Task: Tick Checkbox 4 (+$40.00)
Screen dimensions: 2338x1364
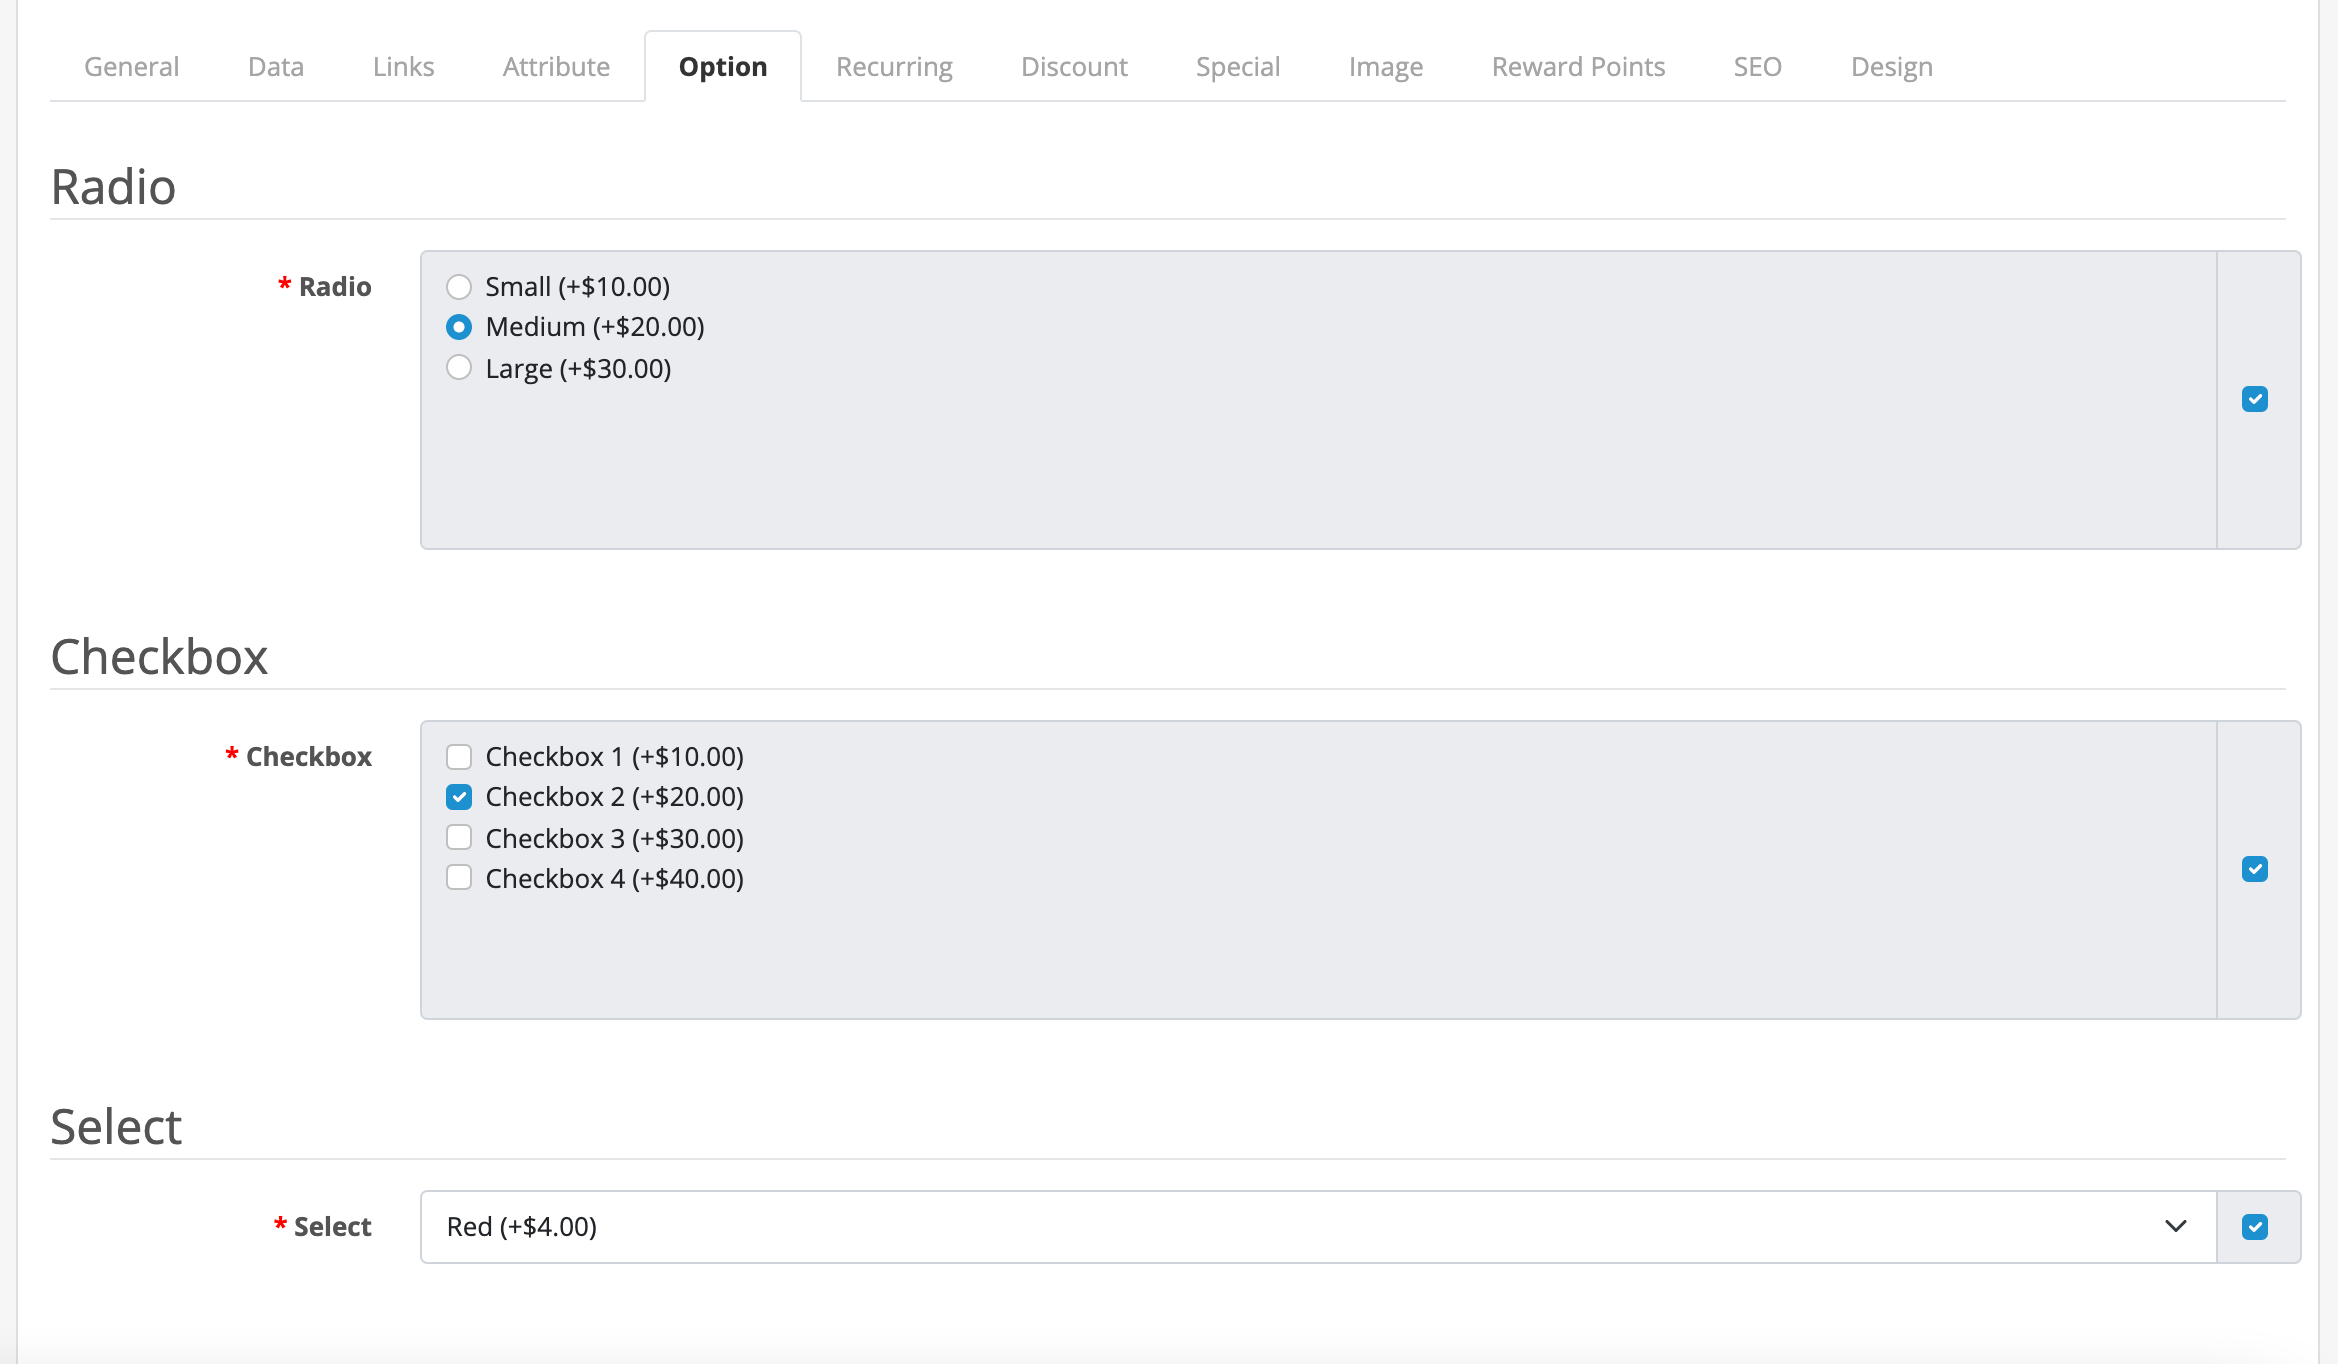Action: (459, 878)
